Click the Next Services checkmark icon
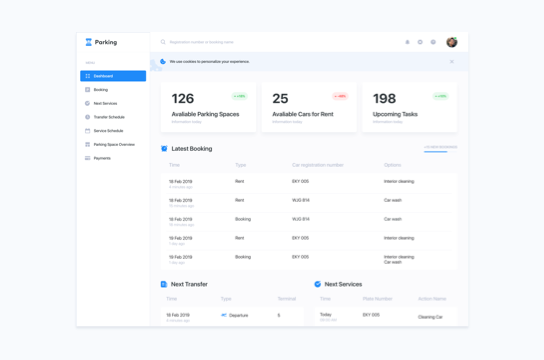This screenshot has height=360, width=544. pyautogui.click(x=317, y=284)
